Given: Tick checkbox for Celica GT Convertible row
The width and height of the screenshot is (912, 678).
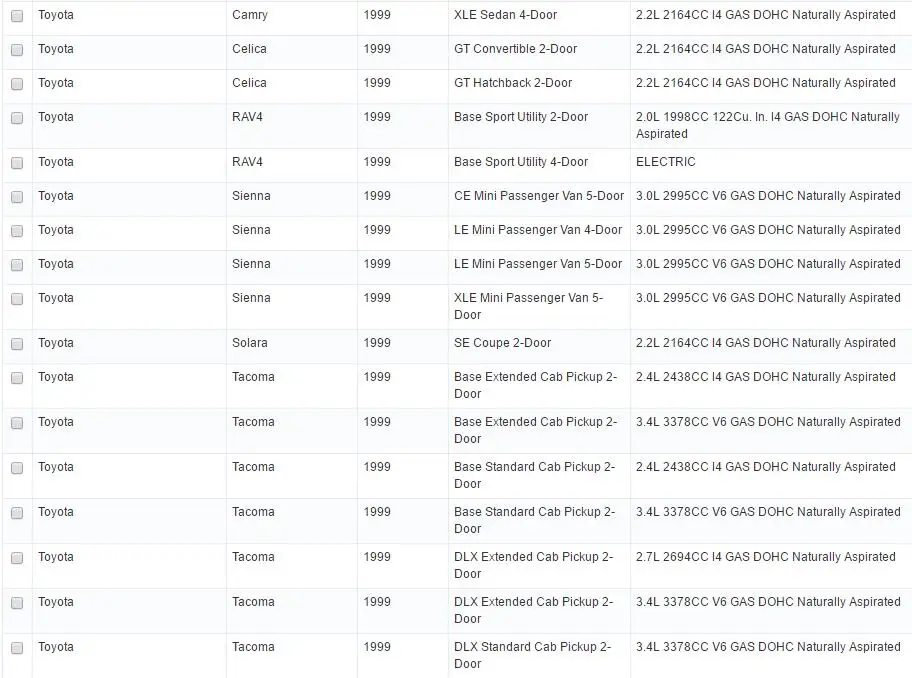Looking at the screenshot, I should click(17, 50).
